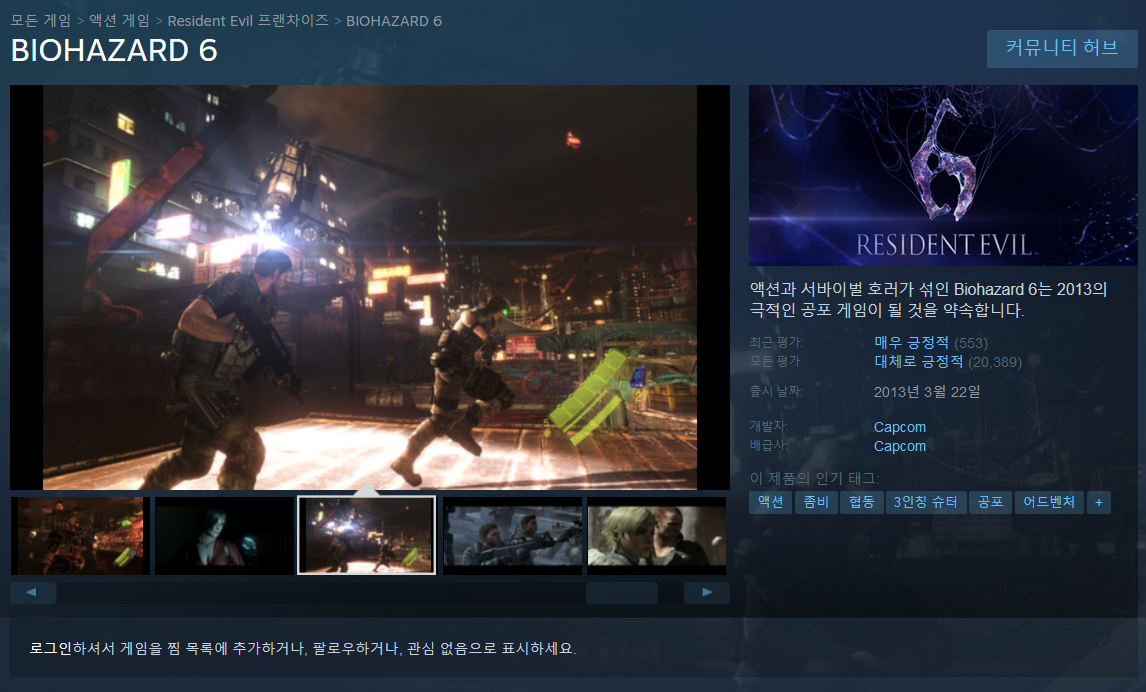The height and width of the screenshot is (692, 1146).
Task: Click the thumbnail strip scrollbar handle
Action: (622, 593)
